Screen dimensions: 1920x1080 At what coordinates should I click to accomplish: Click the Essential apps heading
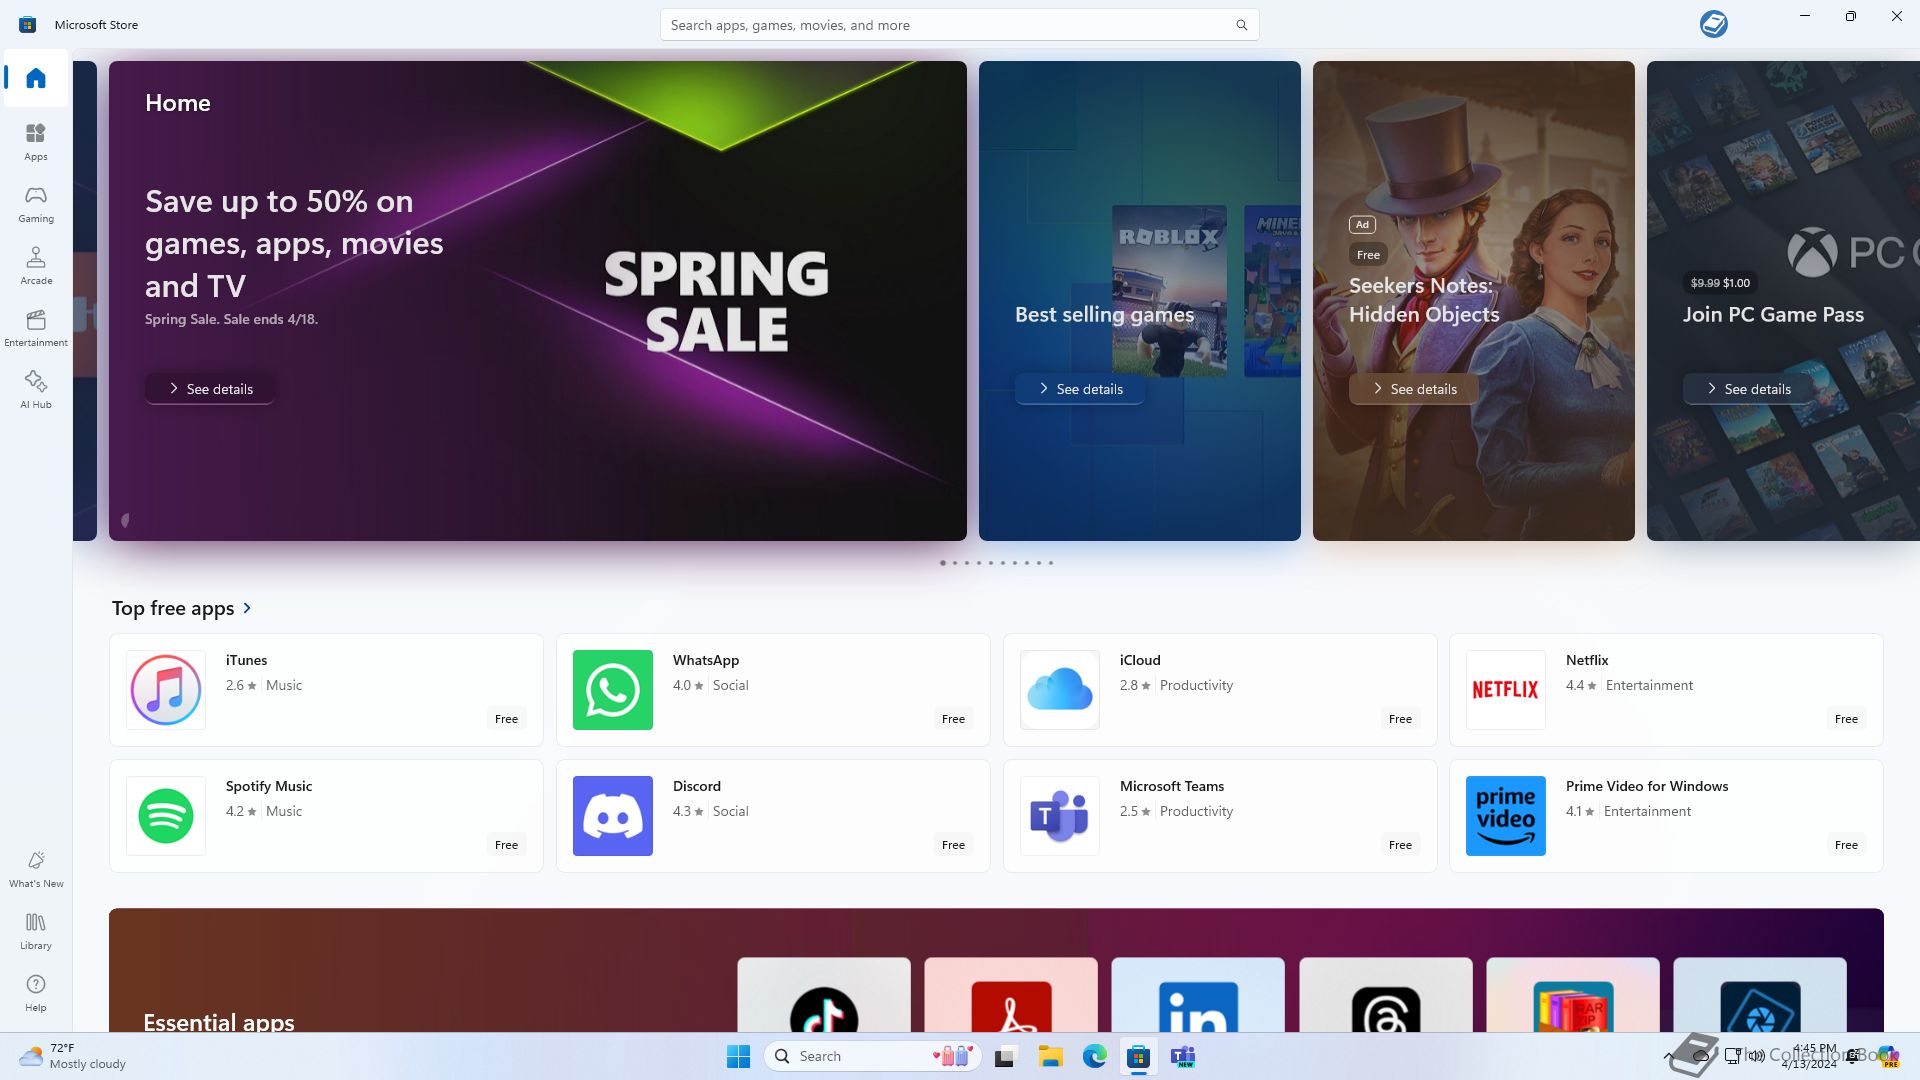(219, 1022)
